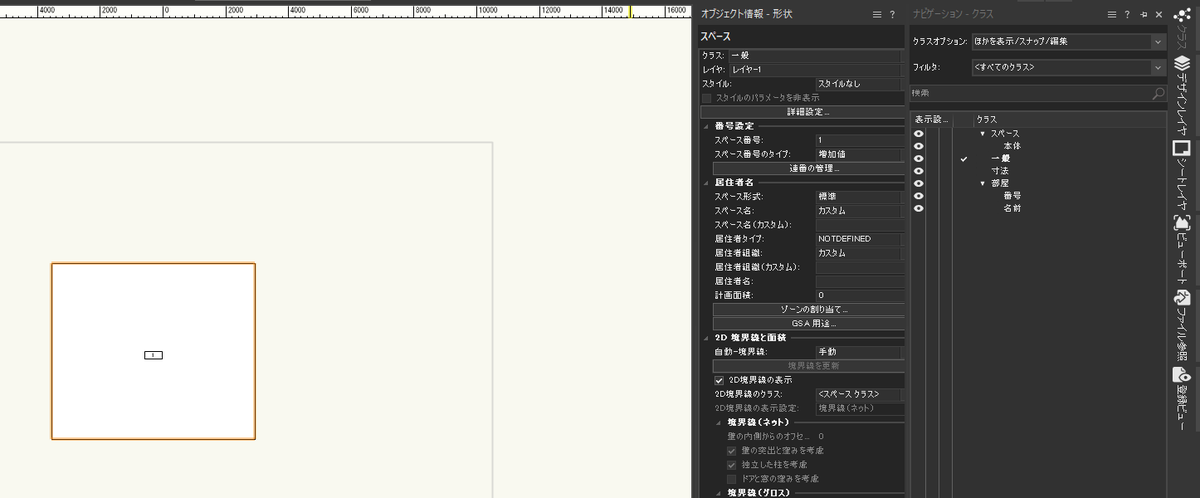1200x498 pixels.
Task: Click the 居住者名 input field
Action: 859,281
